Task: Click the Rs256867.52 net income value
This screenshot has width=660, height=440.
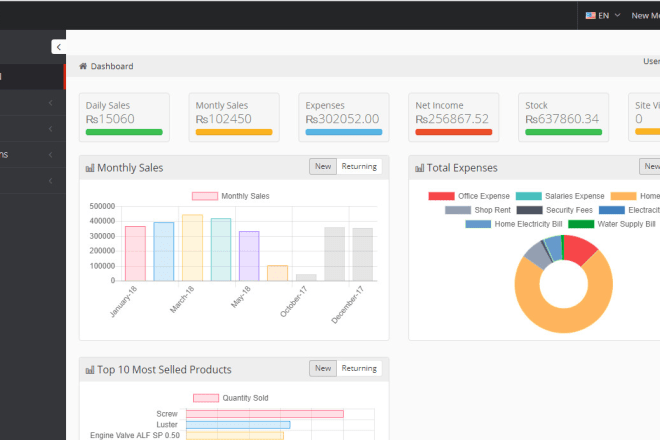Action: tap(452, 119)
